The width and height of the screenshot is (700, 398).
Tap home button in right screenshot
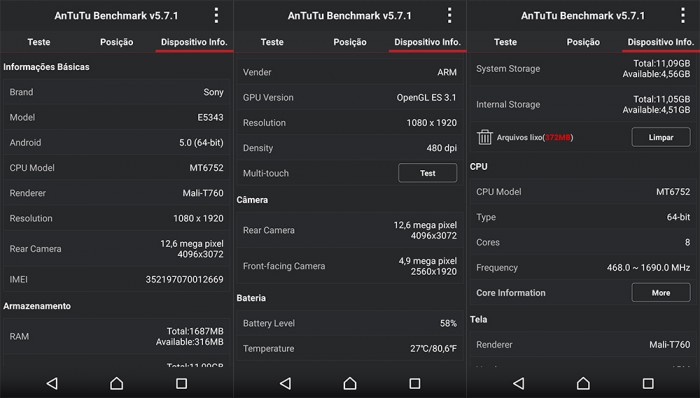point(583,383)
